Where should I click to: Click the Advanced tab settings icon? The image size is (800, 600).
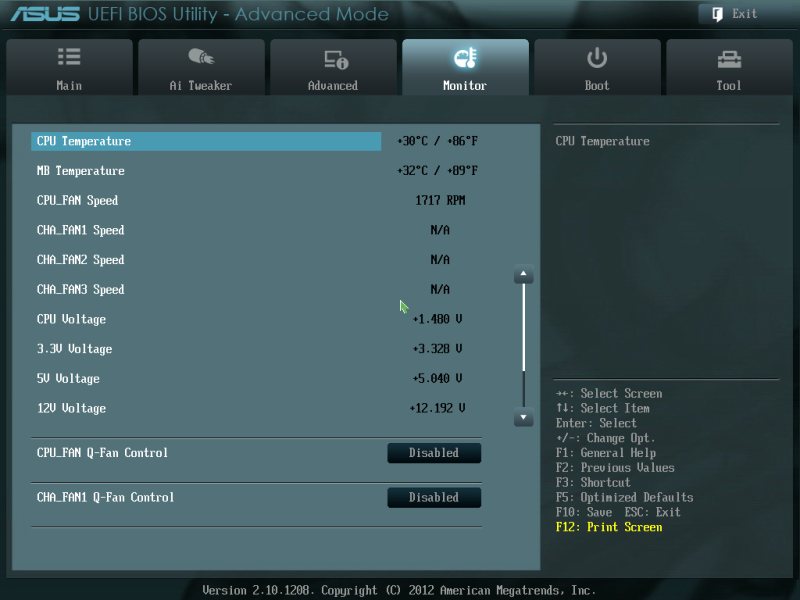[336, 60]
